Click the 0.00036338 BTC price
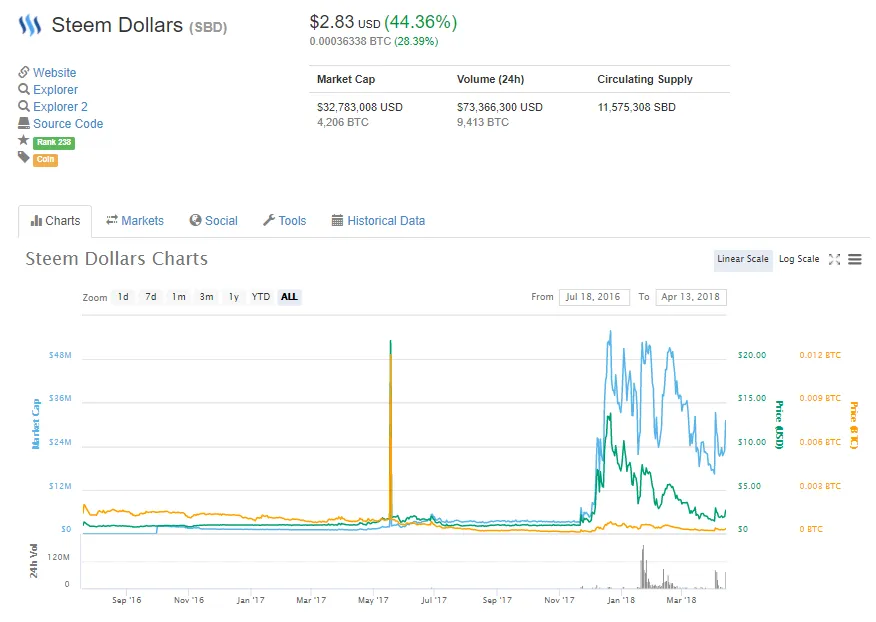 [x=350, y=41]
